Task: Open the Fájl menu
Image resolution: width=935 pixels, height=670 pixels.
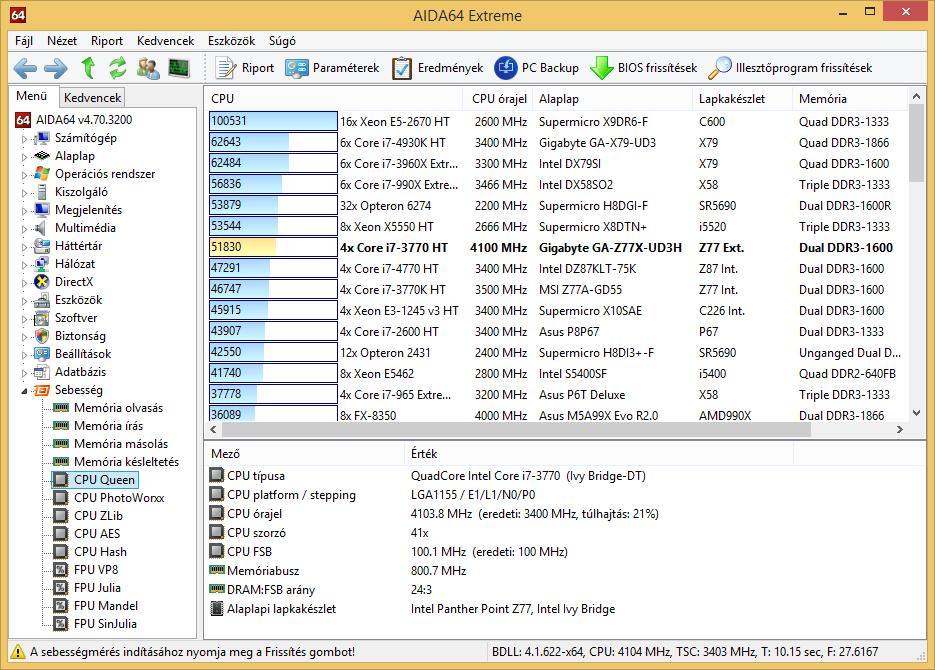Action: 24,41
